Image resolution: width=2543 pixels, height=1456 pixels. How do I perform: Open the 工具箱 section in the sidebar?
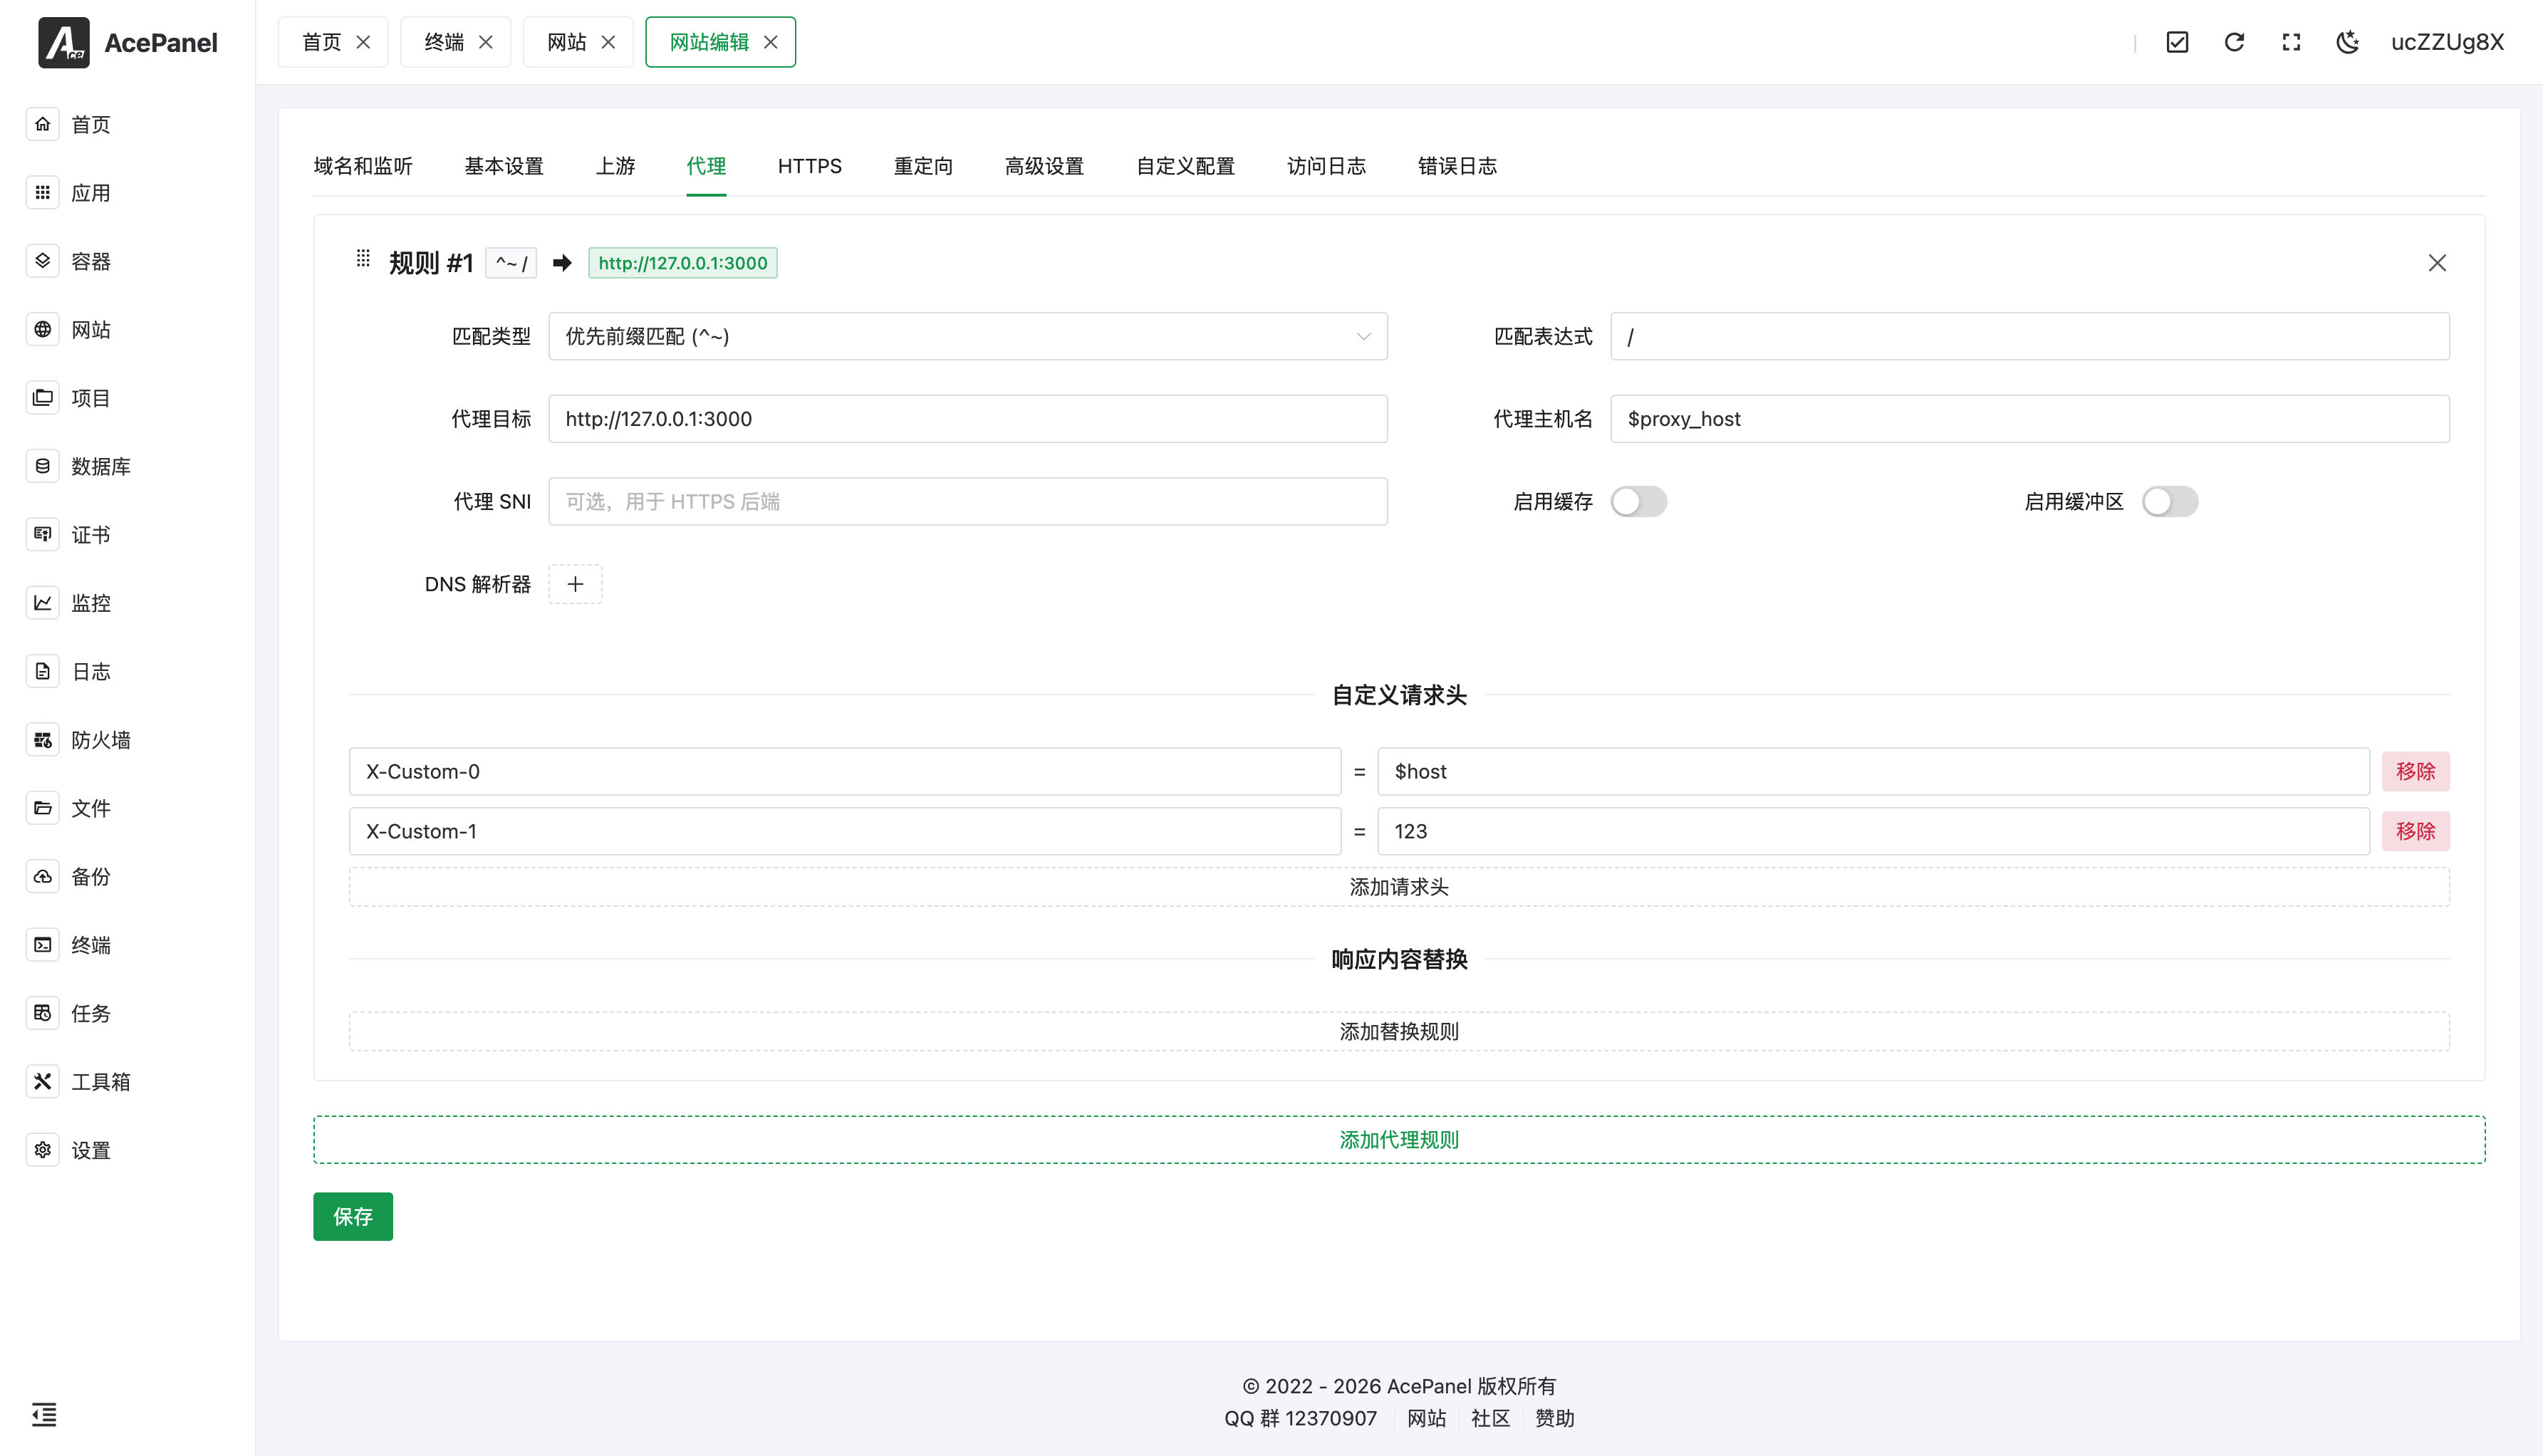(x=101, y=1081)
